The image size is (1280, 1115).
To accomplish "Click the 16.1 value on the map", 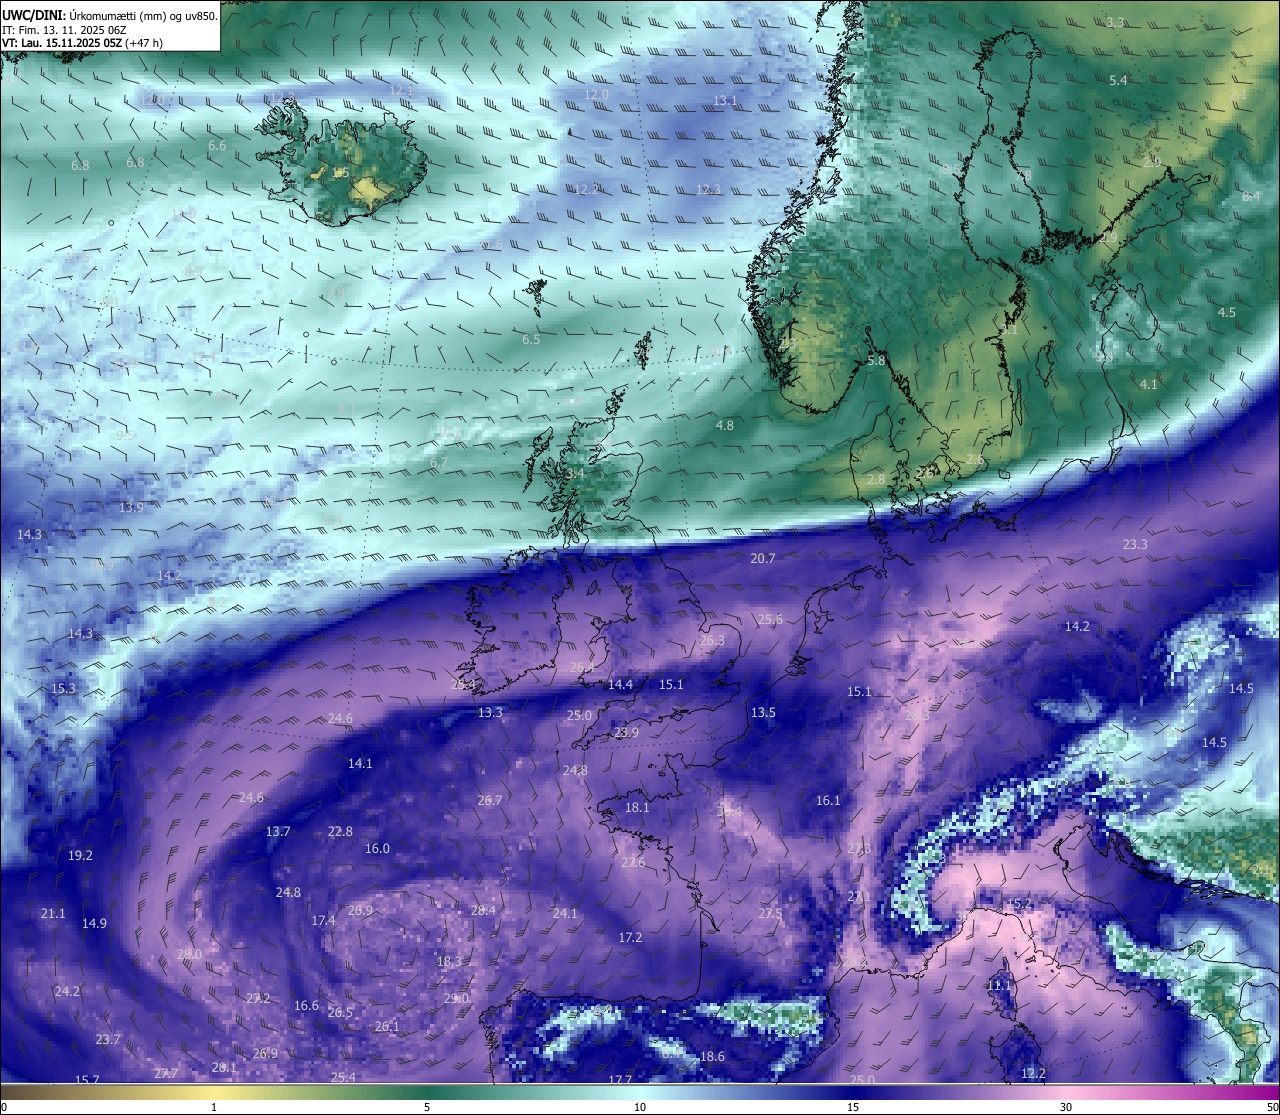I will (828, 800).
